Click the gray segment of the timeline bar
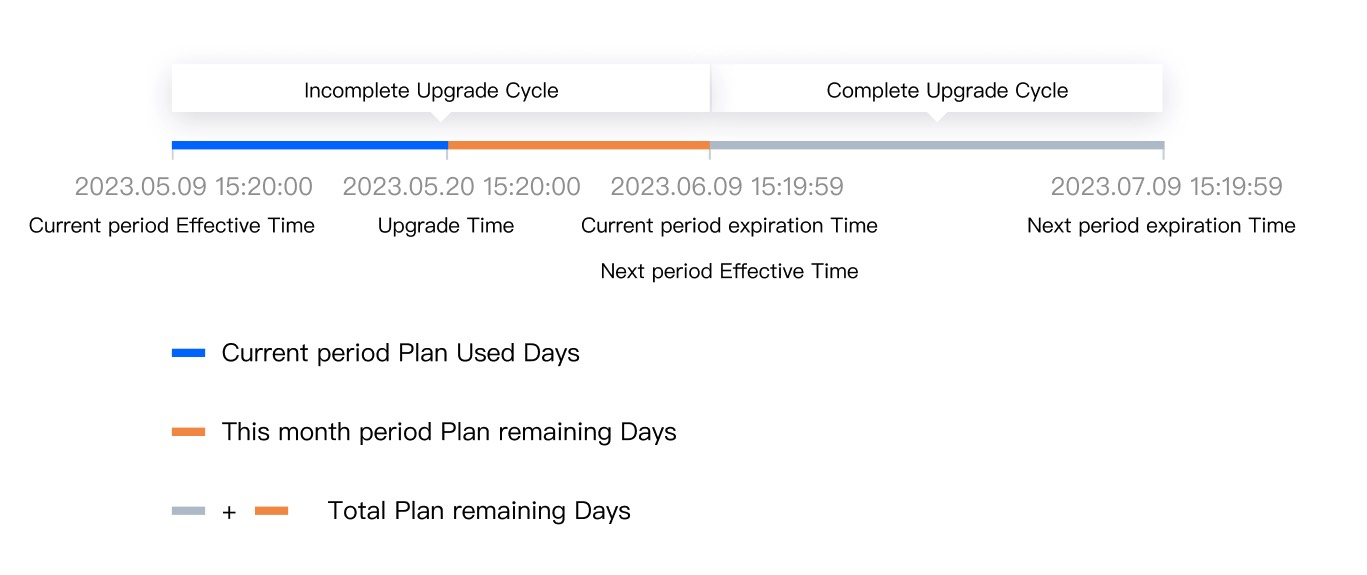This screenshot has width=1367, height=575. 936,146
